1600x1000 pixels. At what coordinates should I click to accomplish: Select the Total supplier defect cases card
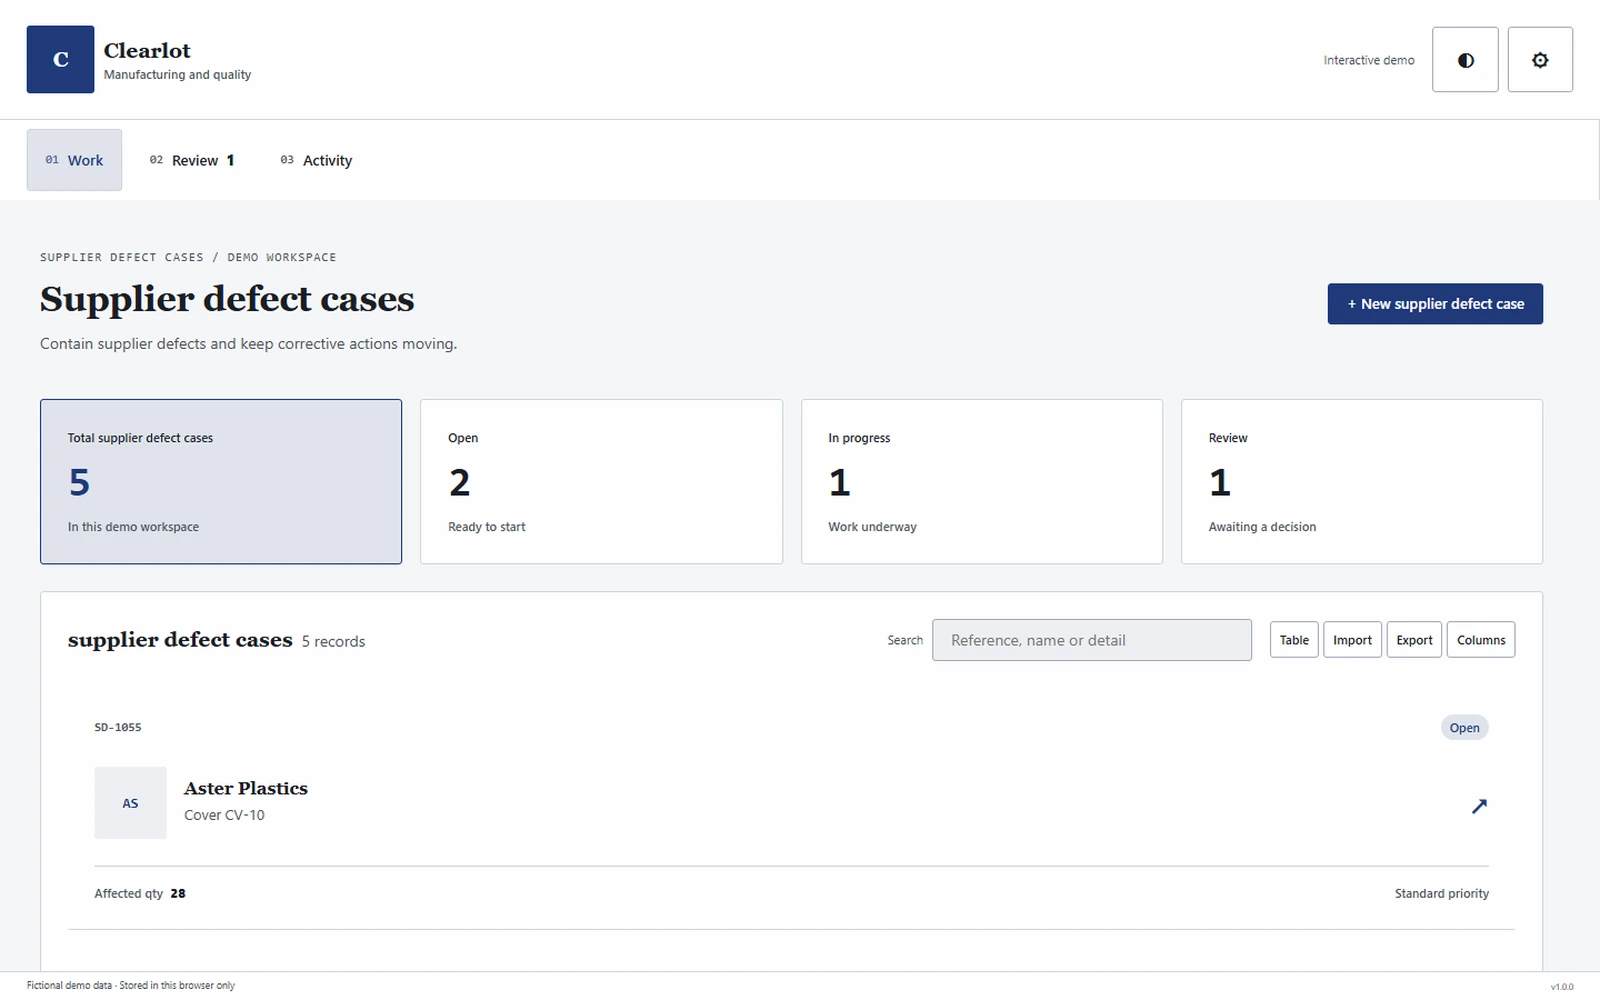pyautogui.click(x=221, y=482)
